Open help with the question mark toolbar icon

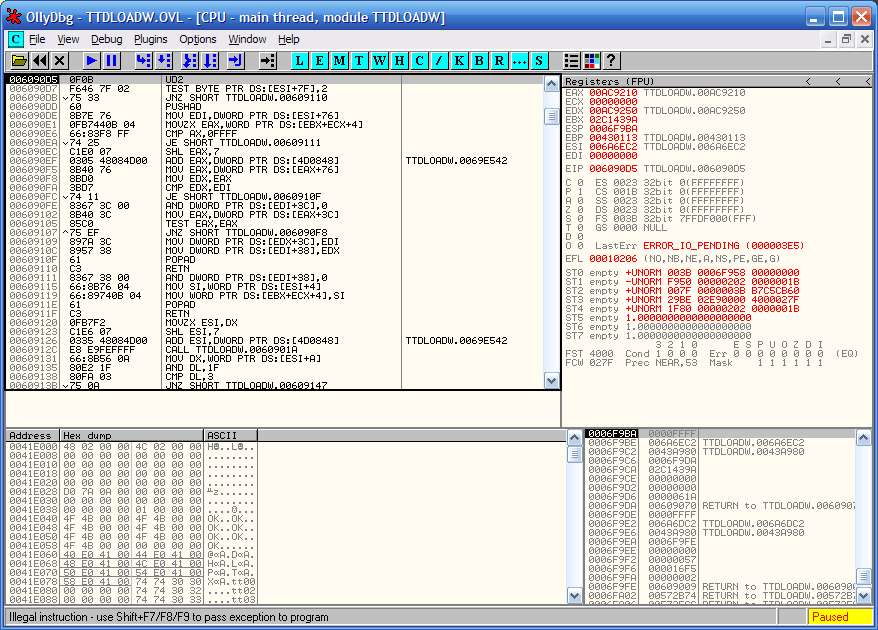611,60
